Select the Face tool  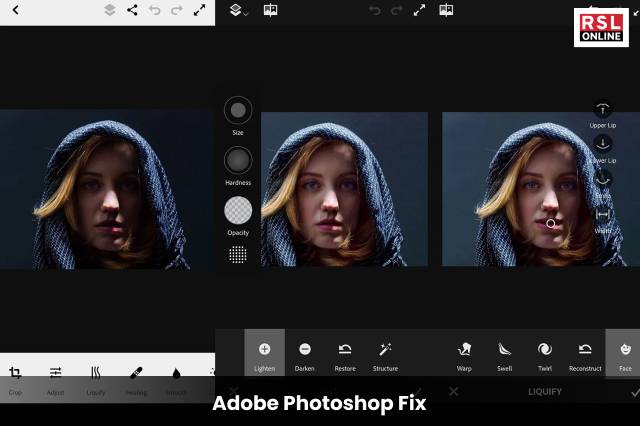tap(624, 353)
